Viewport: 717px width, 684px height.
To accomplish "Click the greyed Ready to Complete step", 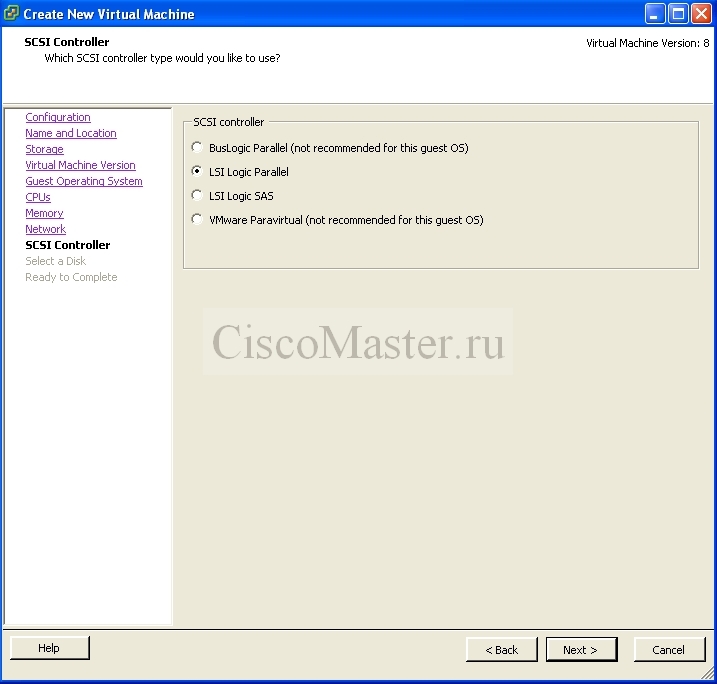I will click(71, 277).
